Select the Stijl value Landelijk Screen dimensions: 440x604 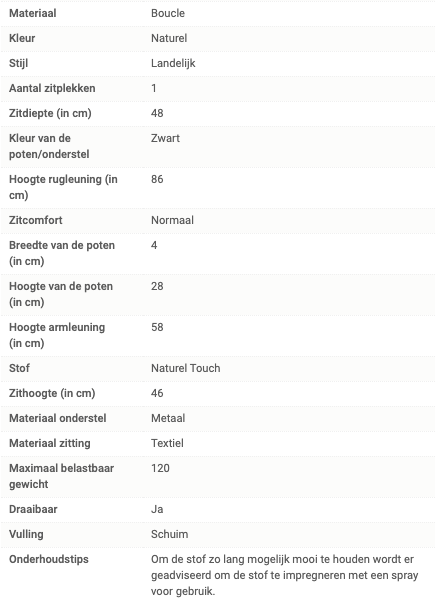tap(173, 63)
